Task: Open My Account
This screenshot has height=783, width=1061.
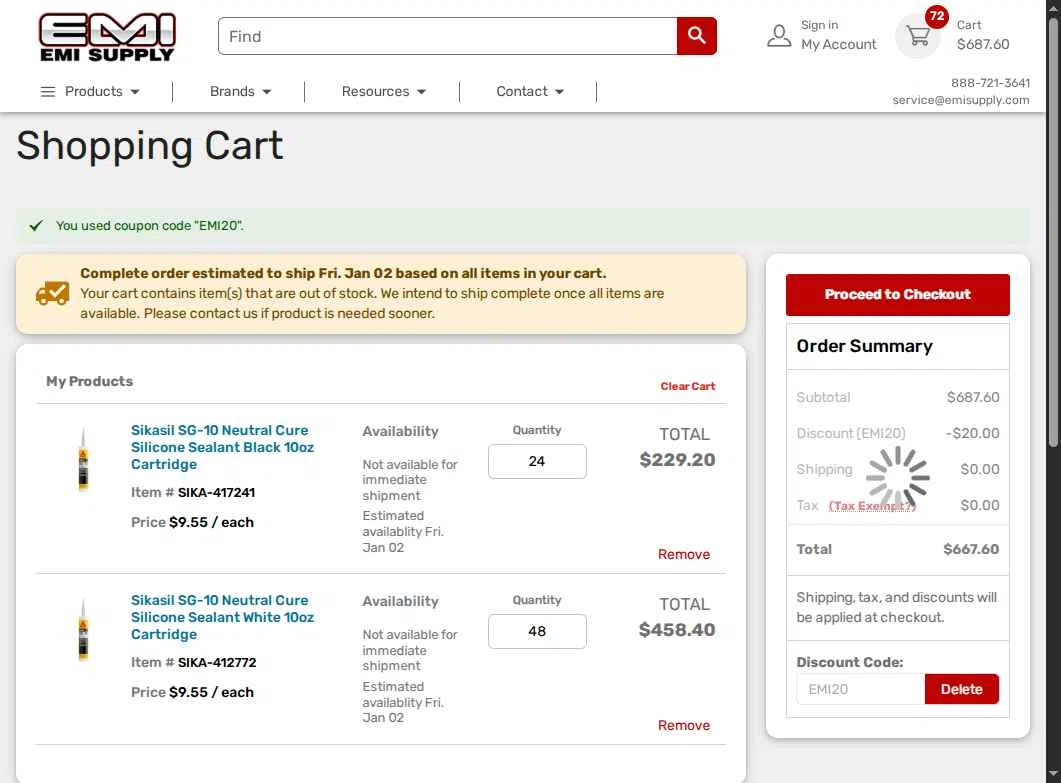Action: [838, 44]
